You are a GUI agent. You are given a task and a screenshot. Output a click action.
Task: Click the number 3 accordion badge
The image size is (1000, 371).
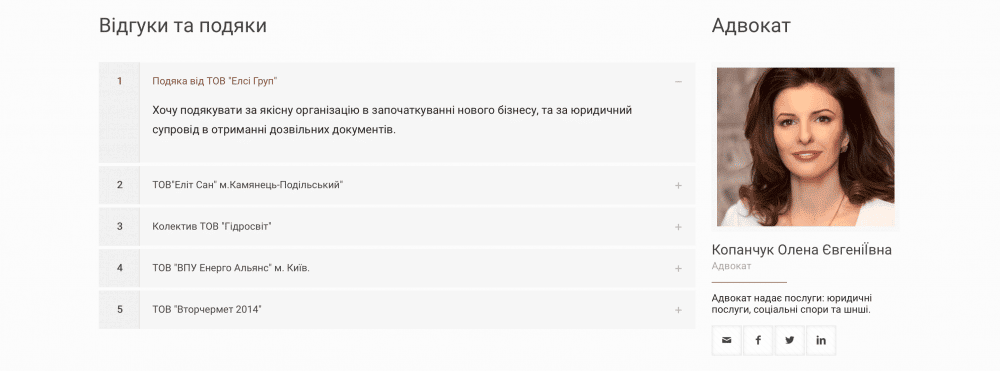(x=119, y=226)
